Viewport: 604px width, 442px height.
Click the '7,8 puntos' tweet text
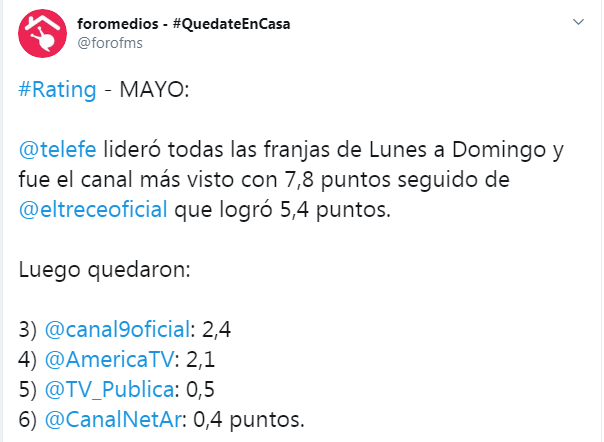(x=338, y=180)
